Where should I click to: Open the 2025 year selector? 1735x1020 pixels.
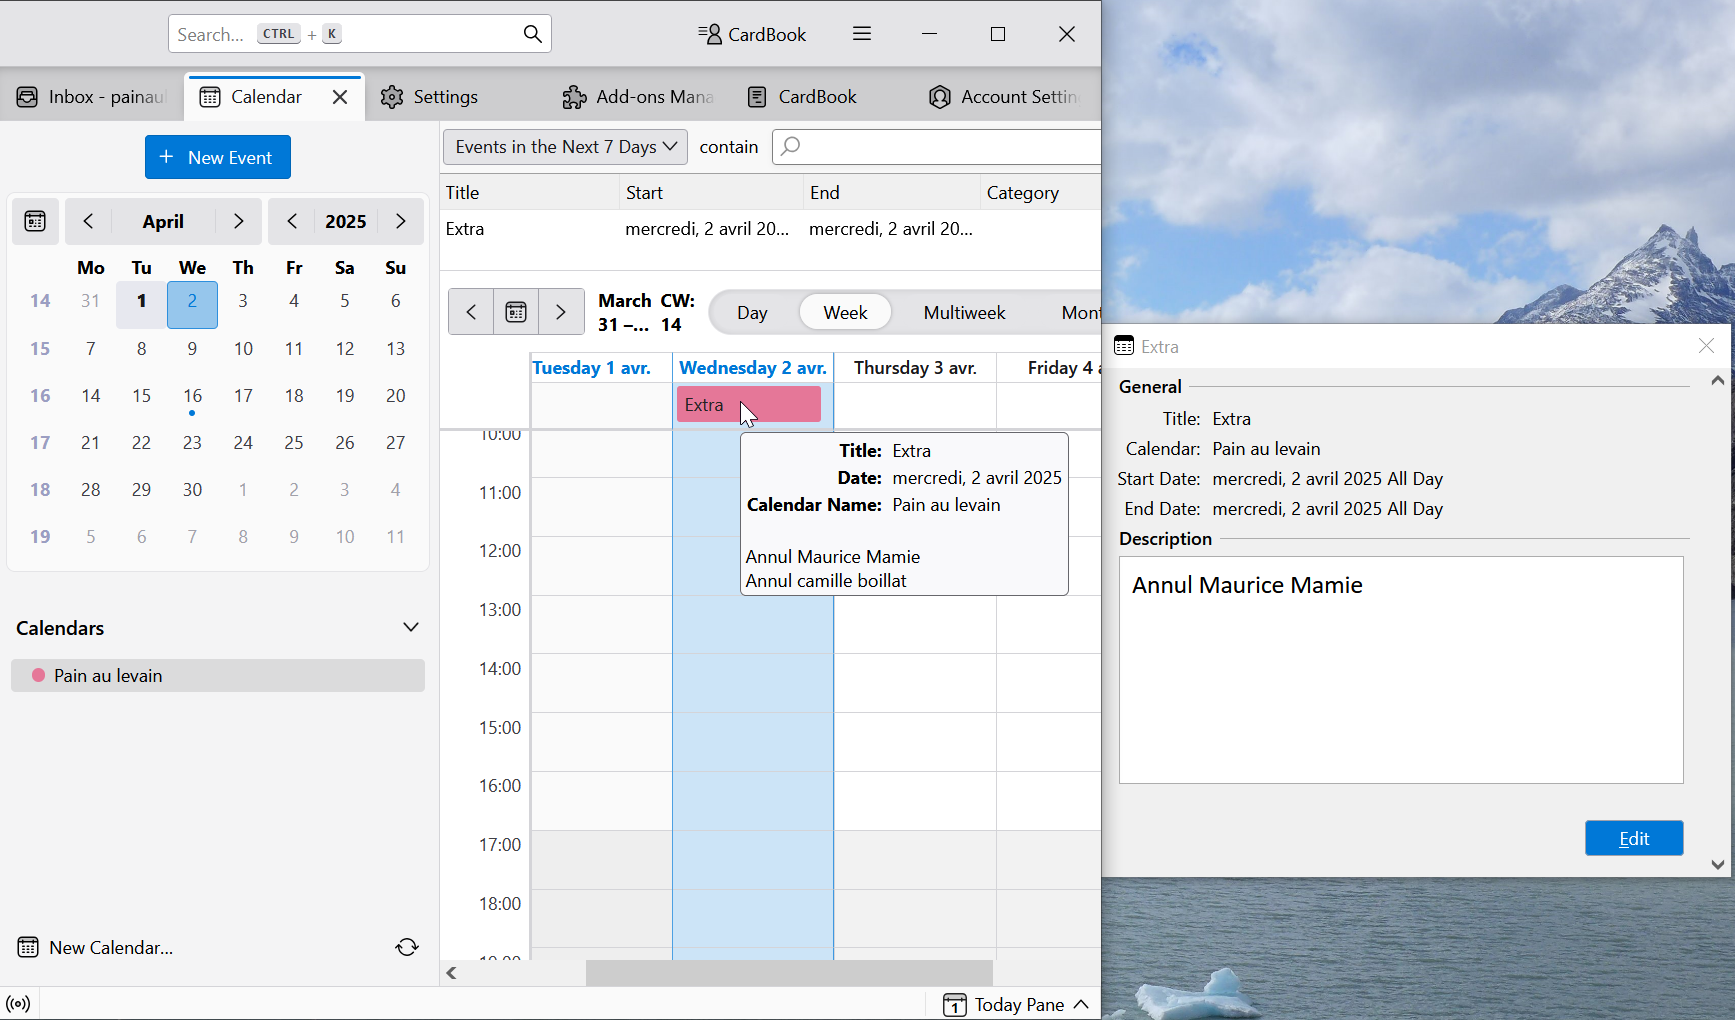click(346, 221)
